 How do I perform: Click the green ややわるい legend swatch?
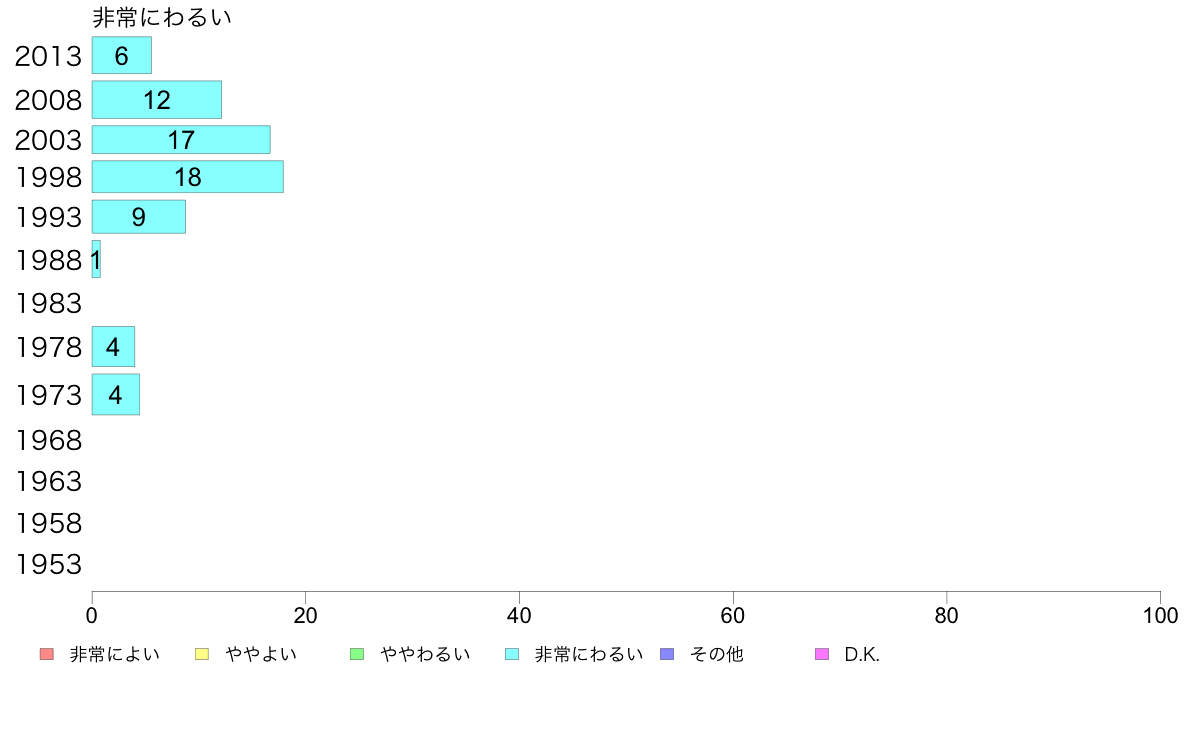(x=357, y=654)
